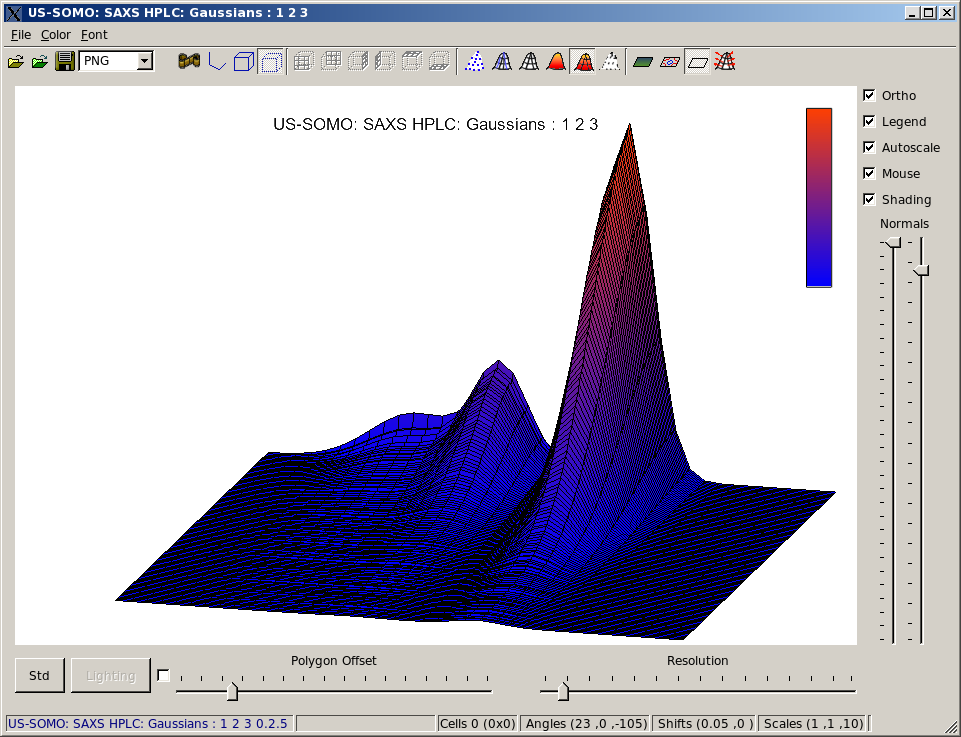Click the status text ending in 0.2.5
The height and width of the screenshot is (737, 961).
[148, 724]
